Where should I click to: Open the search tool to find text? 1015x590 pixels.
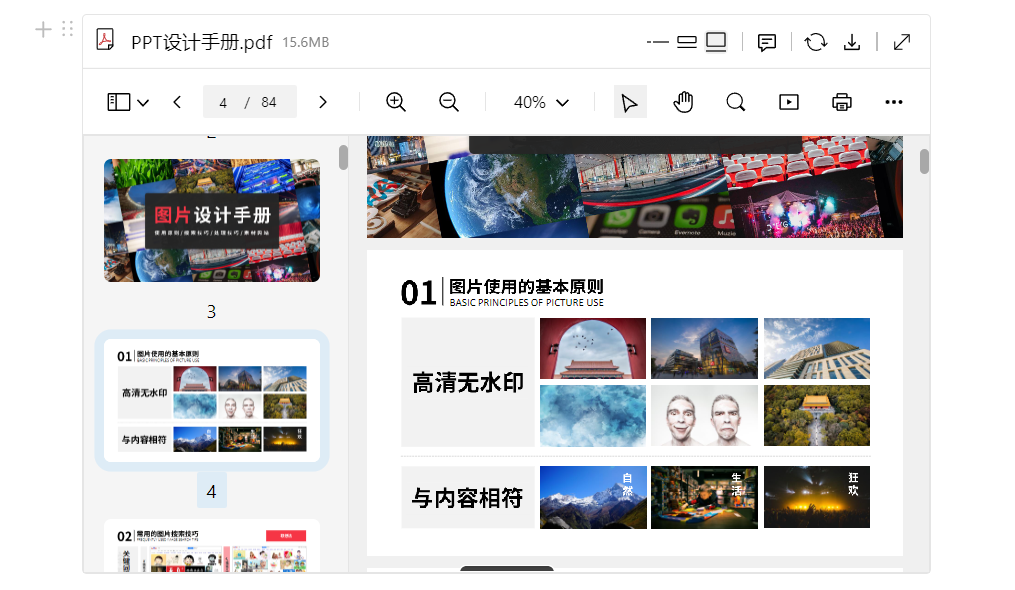[x=735, y=101]
